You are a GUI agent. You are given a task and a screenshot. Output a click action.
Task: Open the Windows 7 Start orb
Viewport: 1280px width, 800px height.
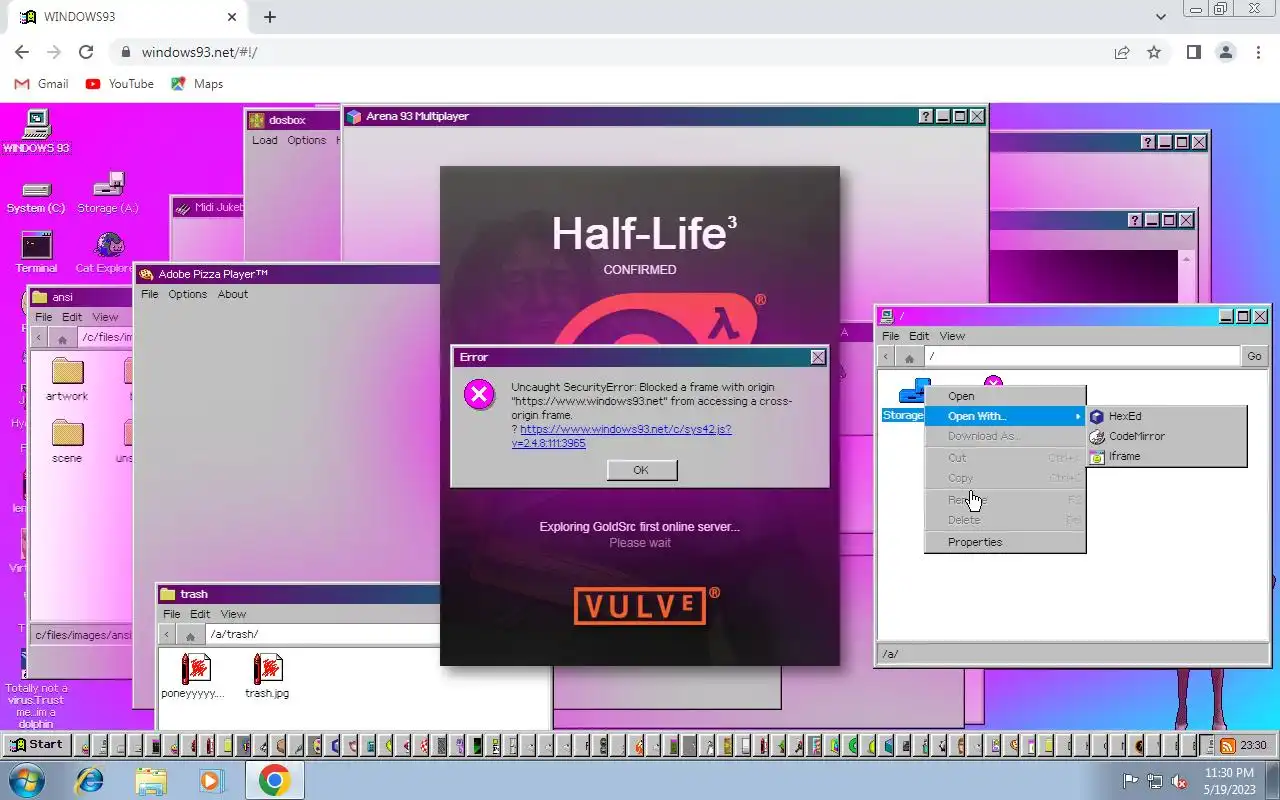click(27, 780)
